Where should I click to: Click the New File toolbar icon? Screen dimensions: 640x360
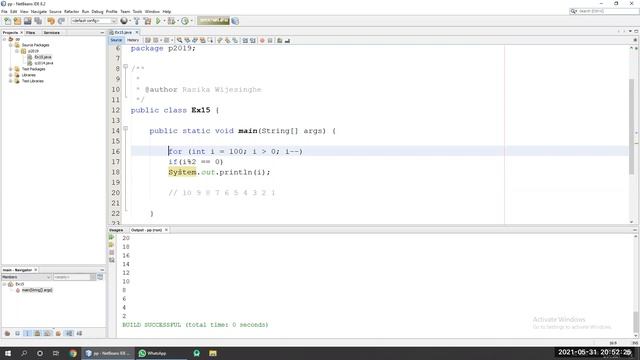(7, 21)
